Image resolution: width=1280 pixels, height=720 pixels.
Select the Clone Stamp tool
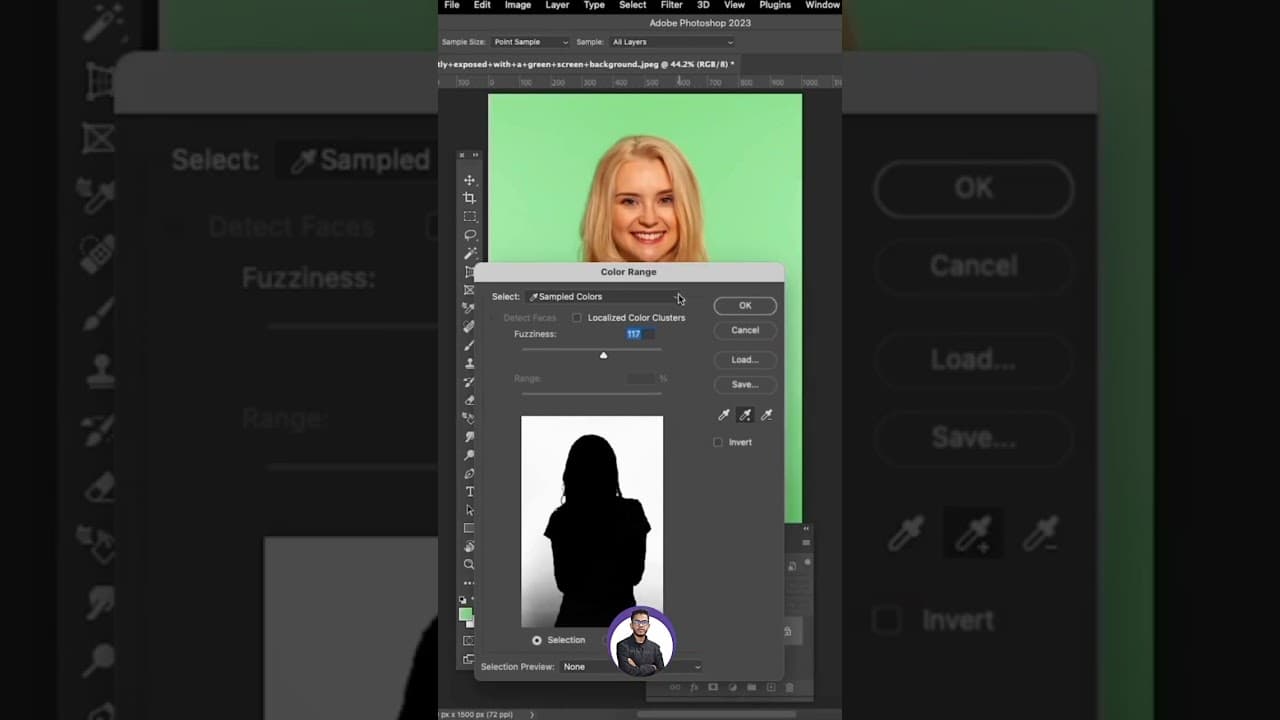click(469, 364)
